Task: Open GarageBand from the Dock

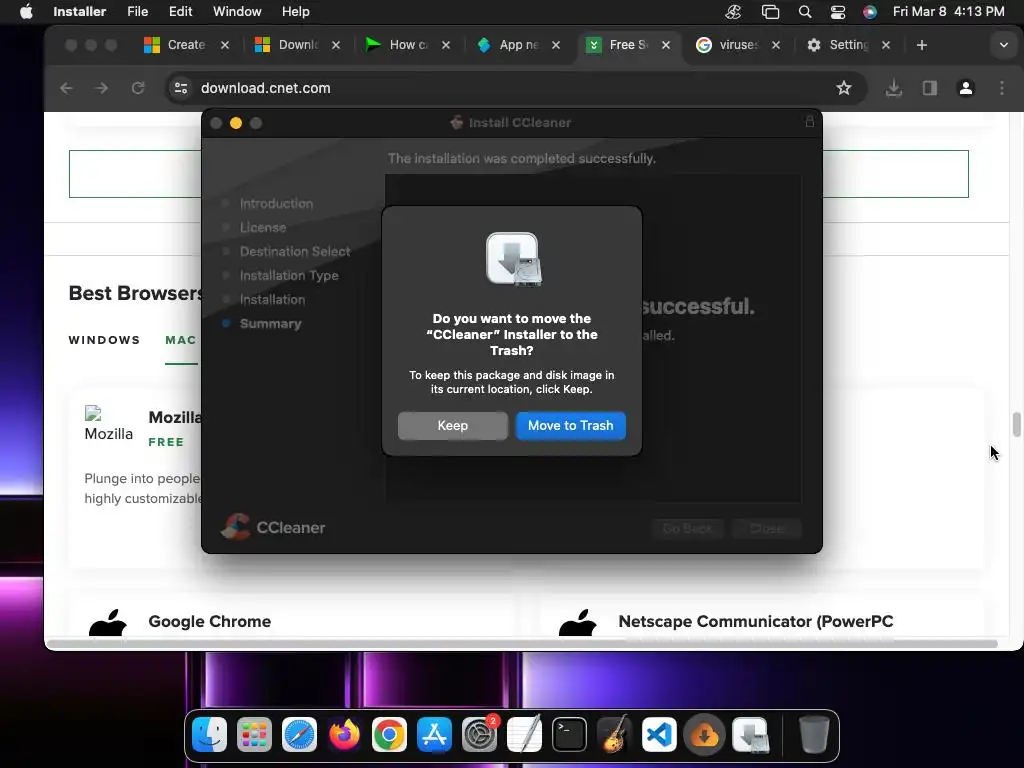Action: [x=614, y=735]
